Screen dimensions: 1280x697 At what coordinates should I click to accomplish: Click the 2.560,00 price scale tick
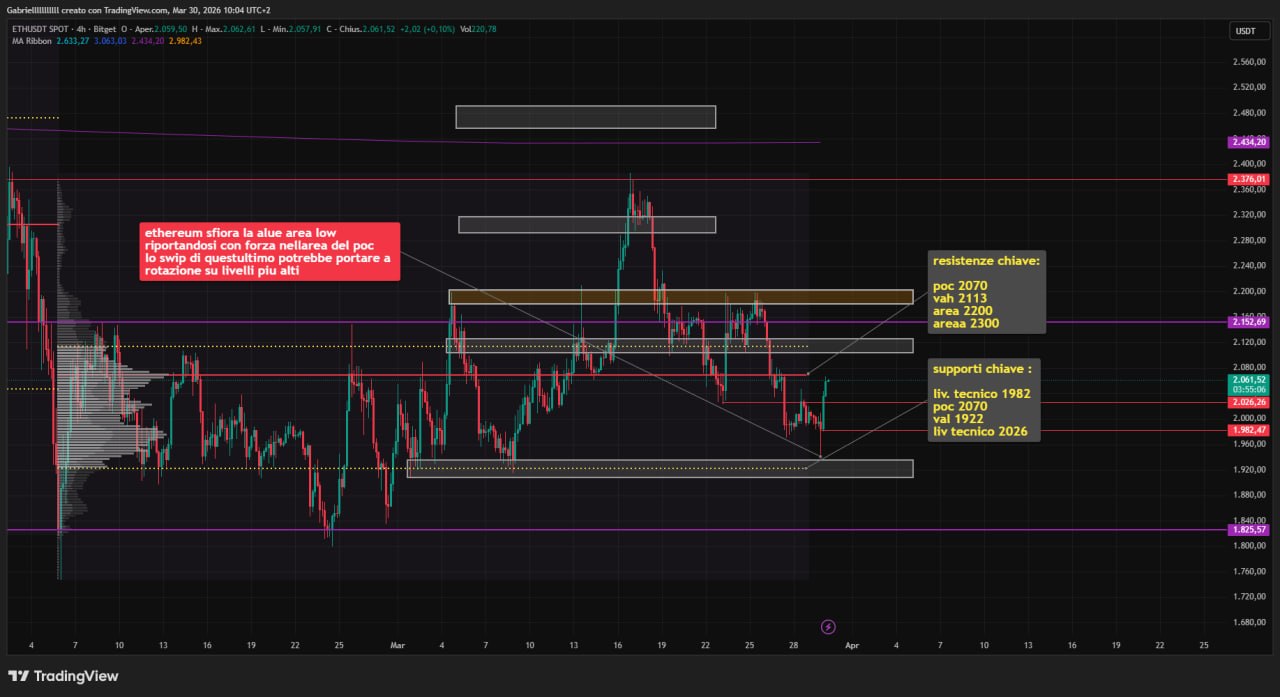pyautogui.click(x=1248, y=62)
